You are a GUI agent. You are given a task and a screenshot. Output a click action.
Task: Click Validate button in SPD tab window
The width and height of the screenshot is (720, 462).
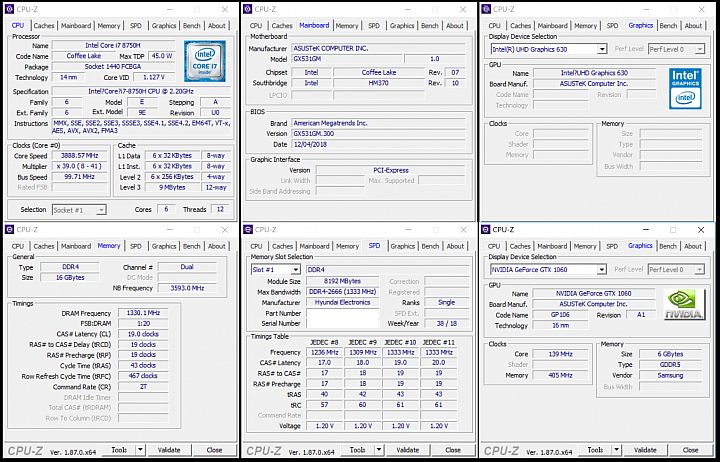click(407, 450)
